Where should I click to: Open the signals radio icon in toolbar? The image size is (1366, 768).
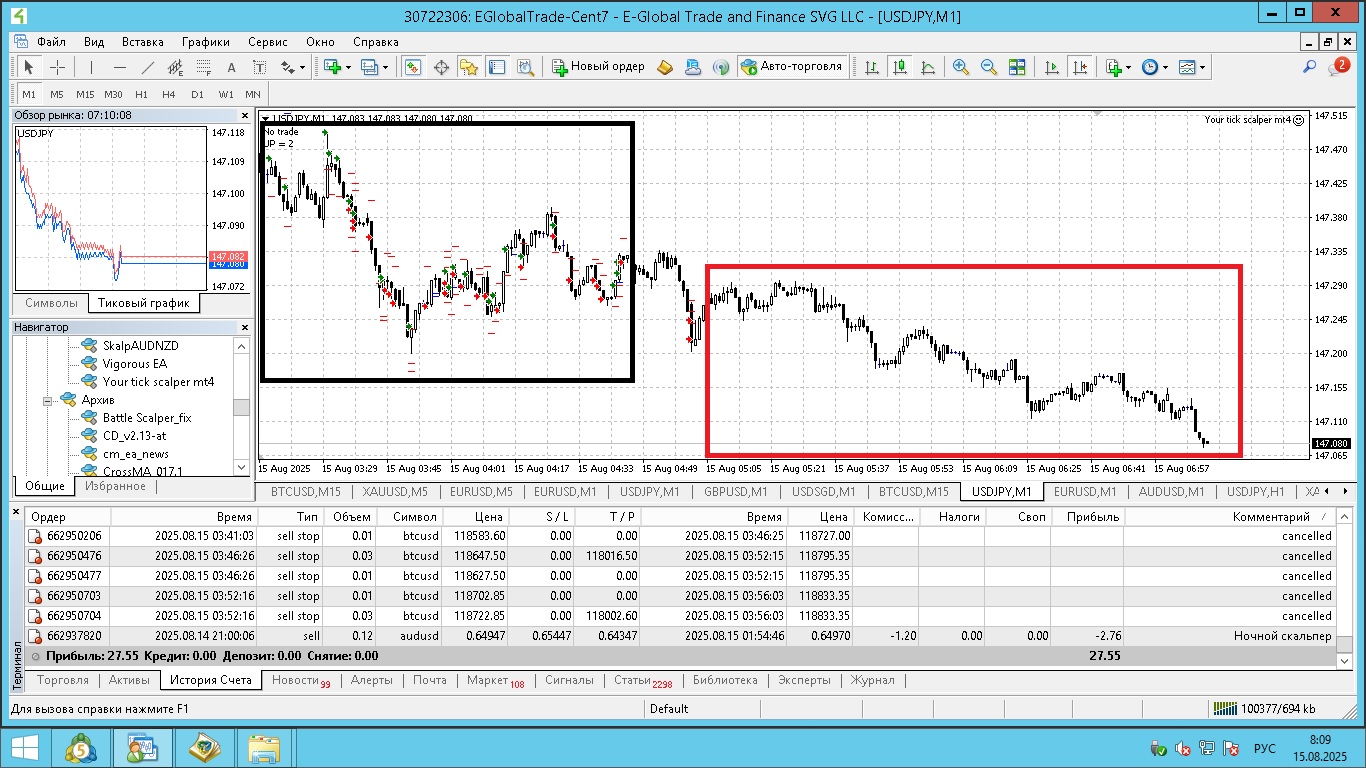[721, 67]
